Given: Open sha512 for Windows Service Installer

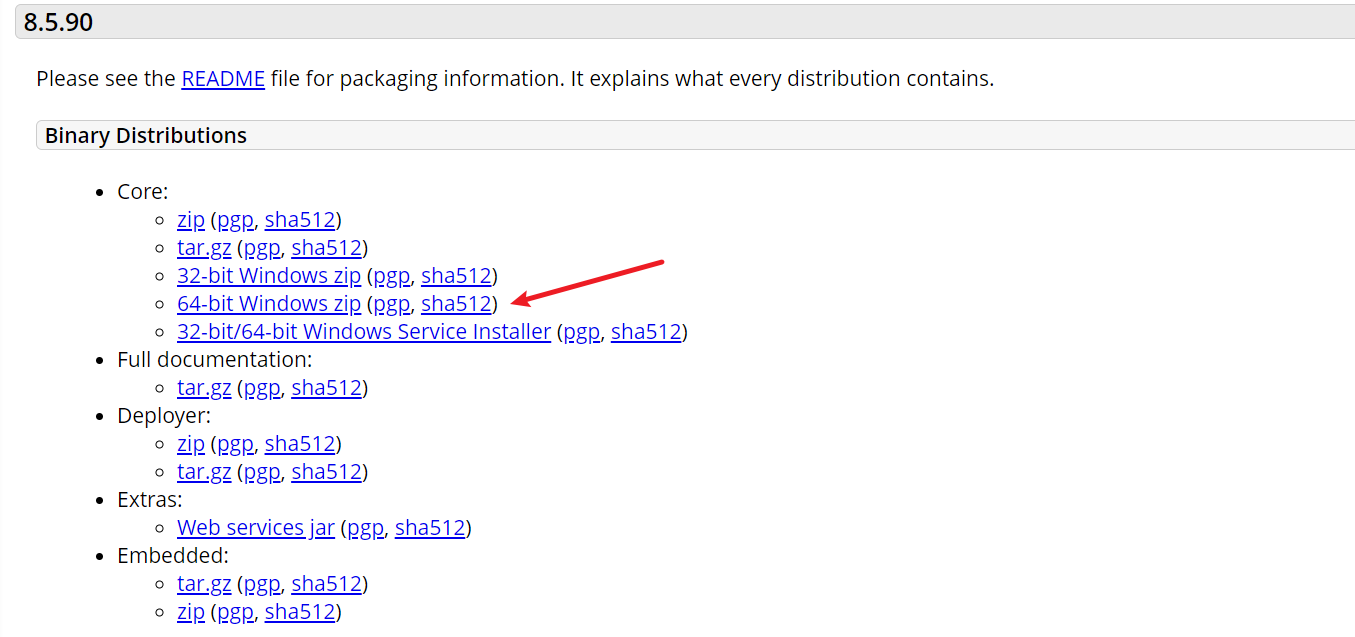Looking at the screenshot, I should tap(646, 332).
